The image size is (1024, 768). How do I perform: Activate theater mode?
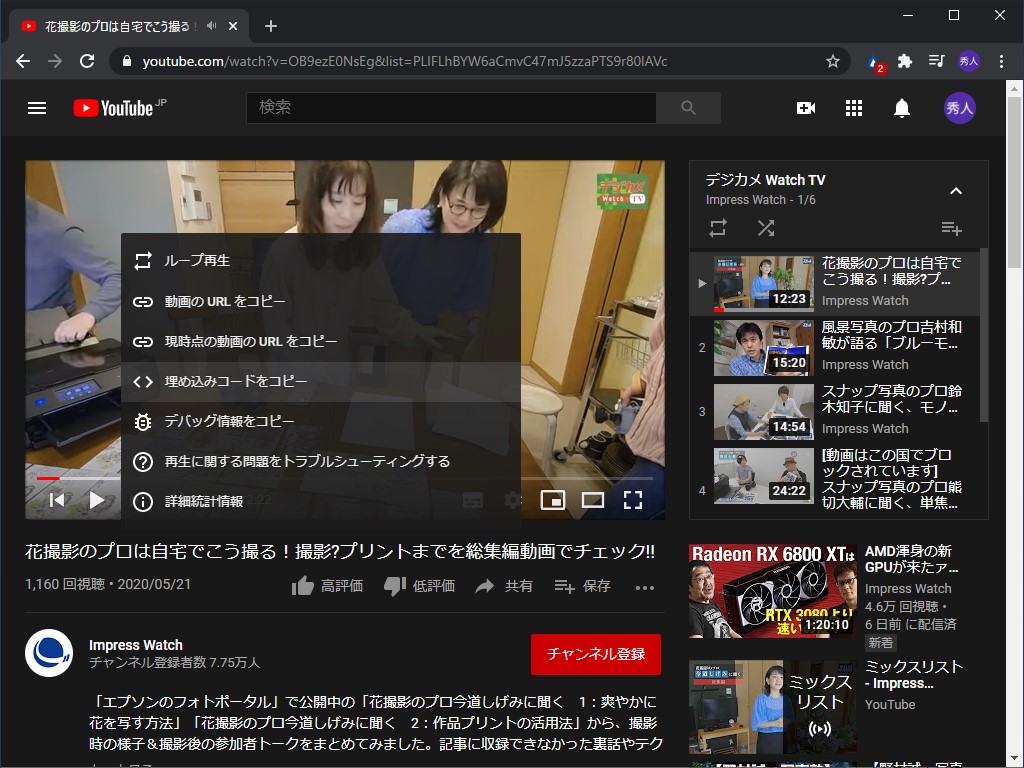tap(594, 499)
